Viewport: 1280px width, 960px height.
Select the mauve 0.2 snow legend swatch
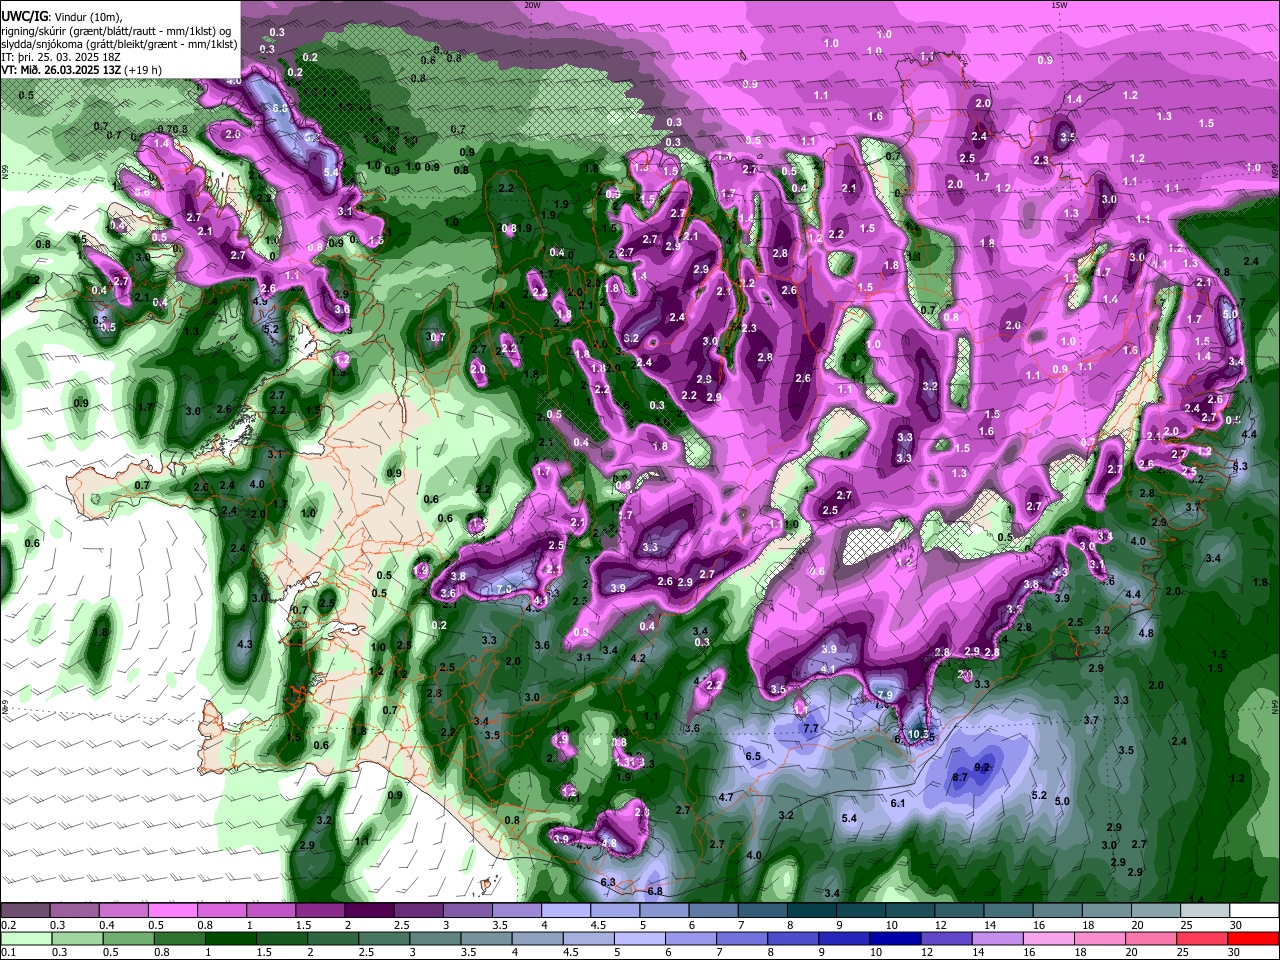click(24, 911)
